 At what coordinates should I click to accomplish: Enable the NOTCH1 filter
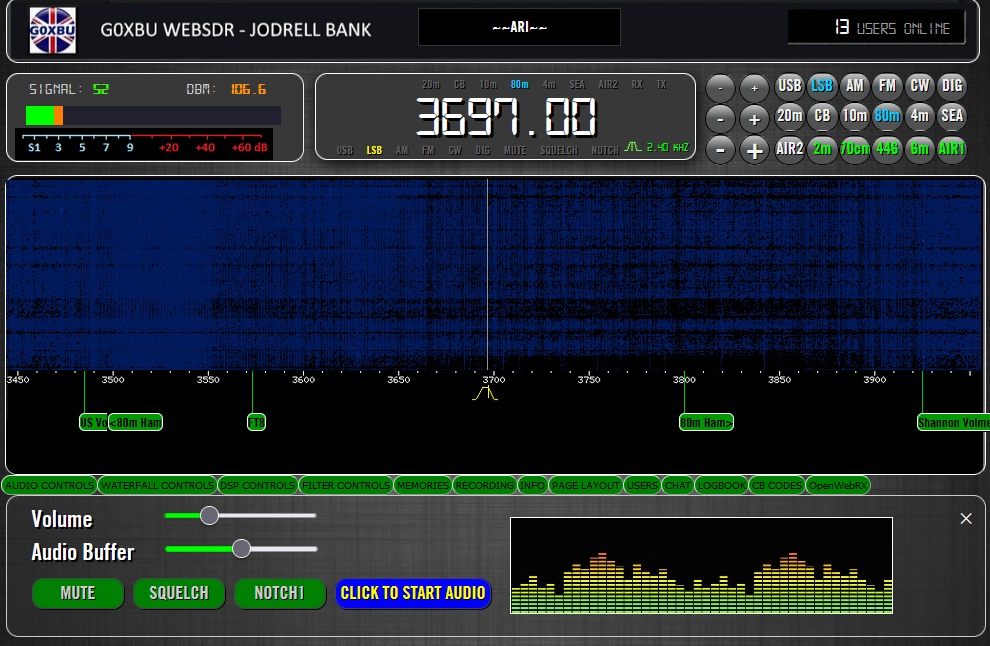coord(280,593)
